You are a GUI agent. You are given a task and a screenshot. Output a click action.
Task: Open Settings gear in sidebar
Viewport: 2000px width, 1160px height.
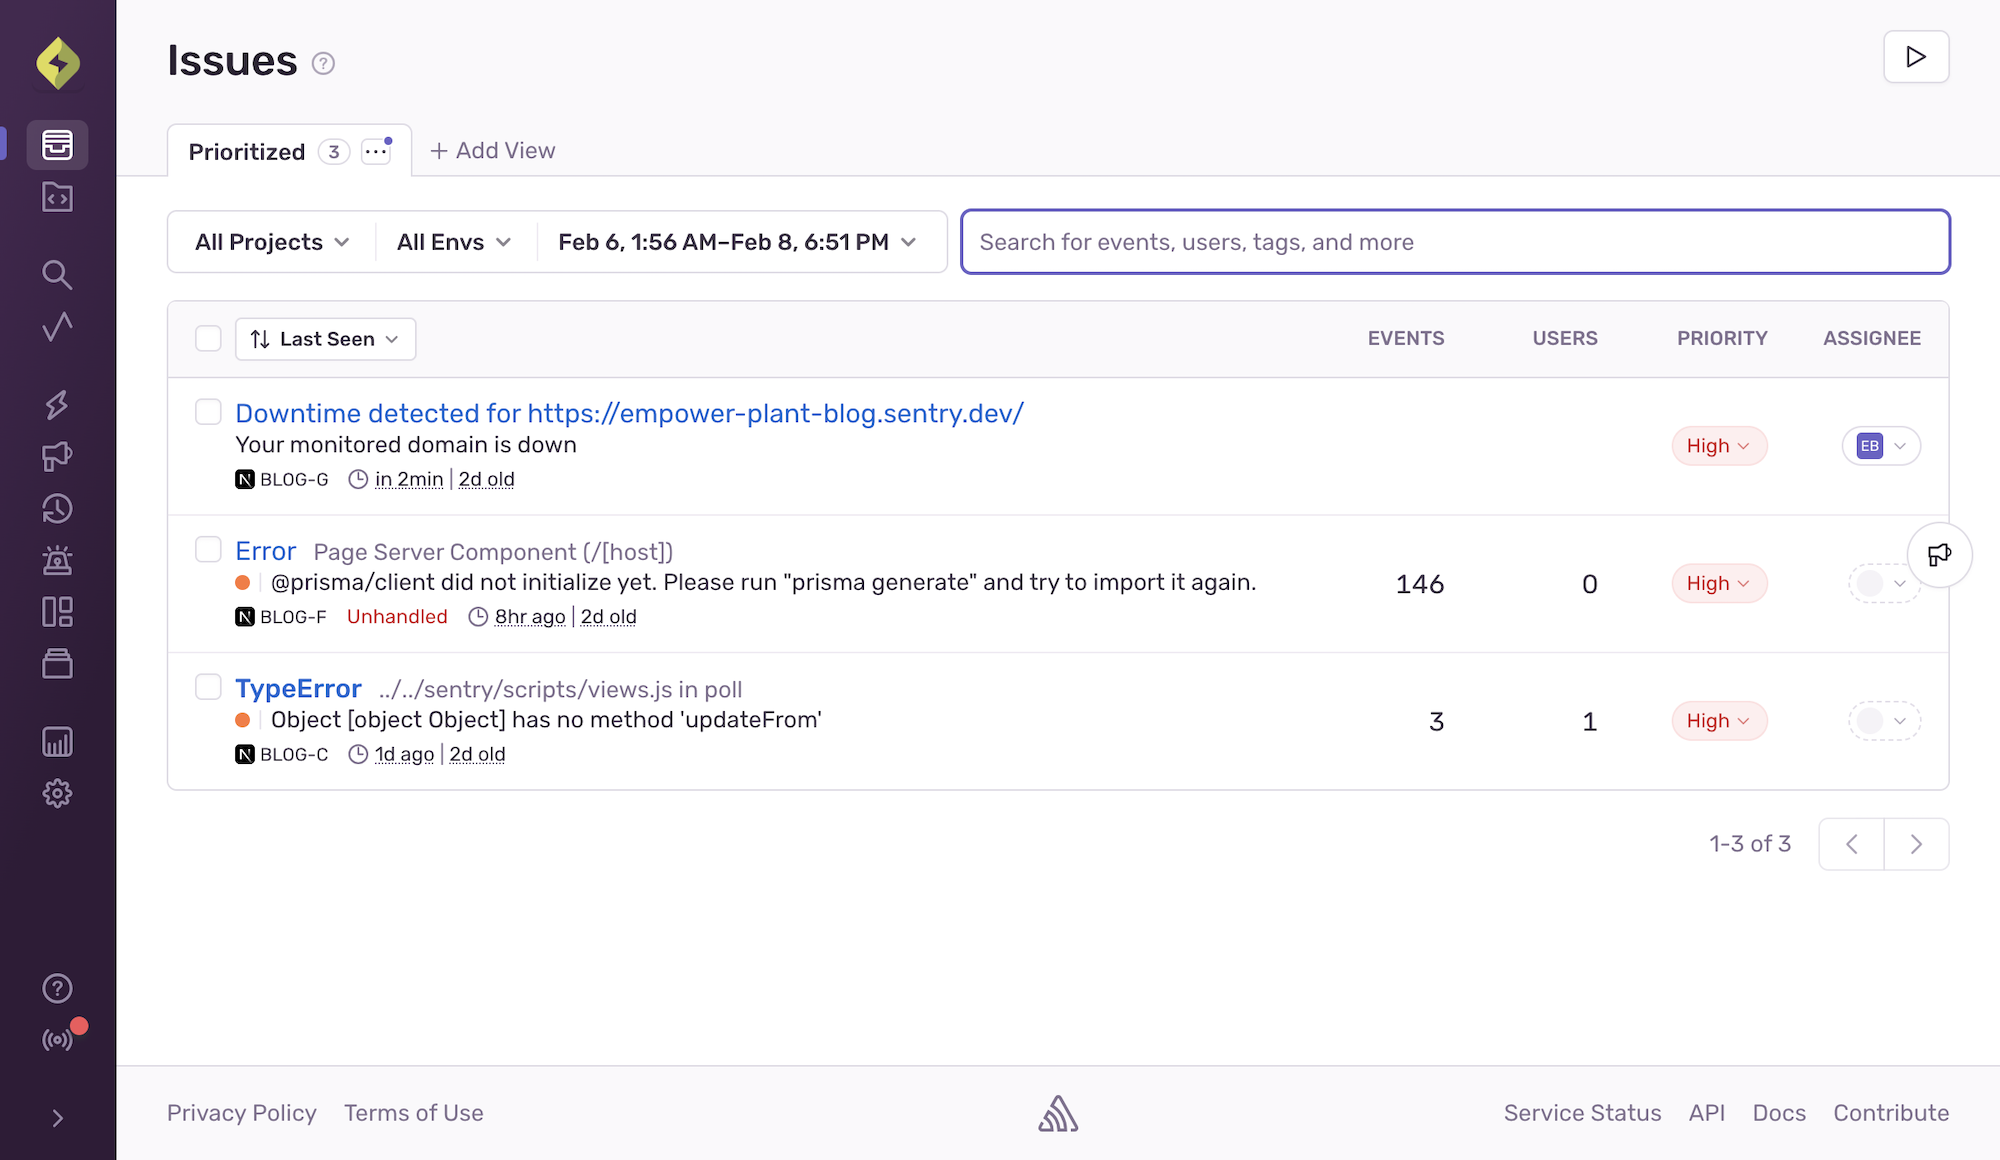[57, 794]
